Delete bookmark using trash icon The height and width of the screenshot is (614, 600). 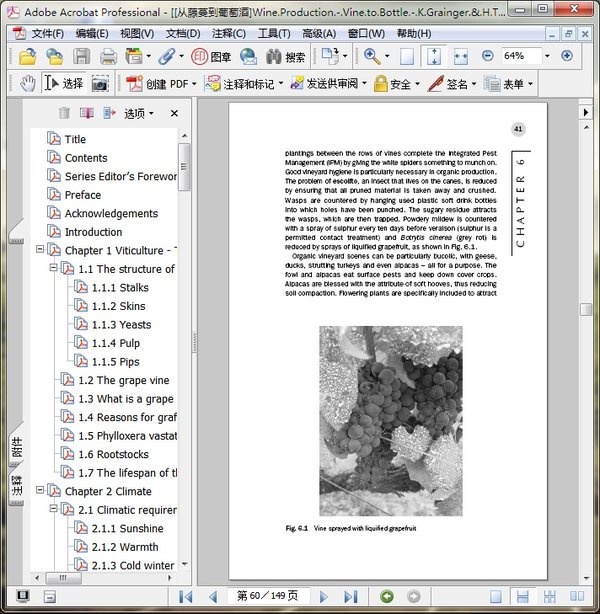[x=65, y=113]
